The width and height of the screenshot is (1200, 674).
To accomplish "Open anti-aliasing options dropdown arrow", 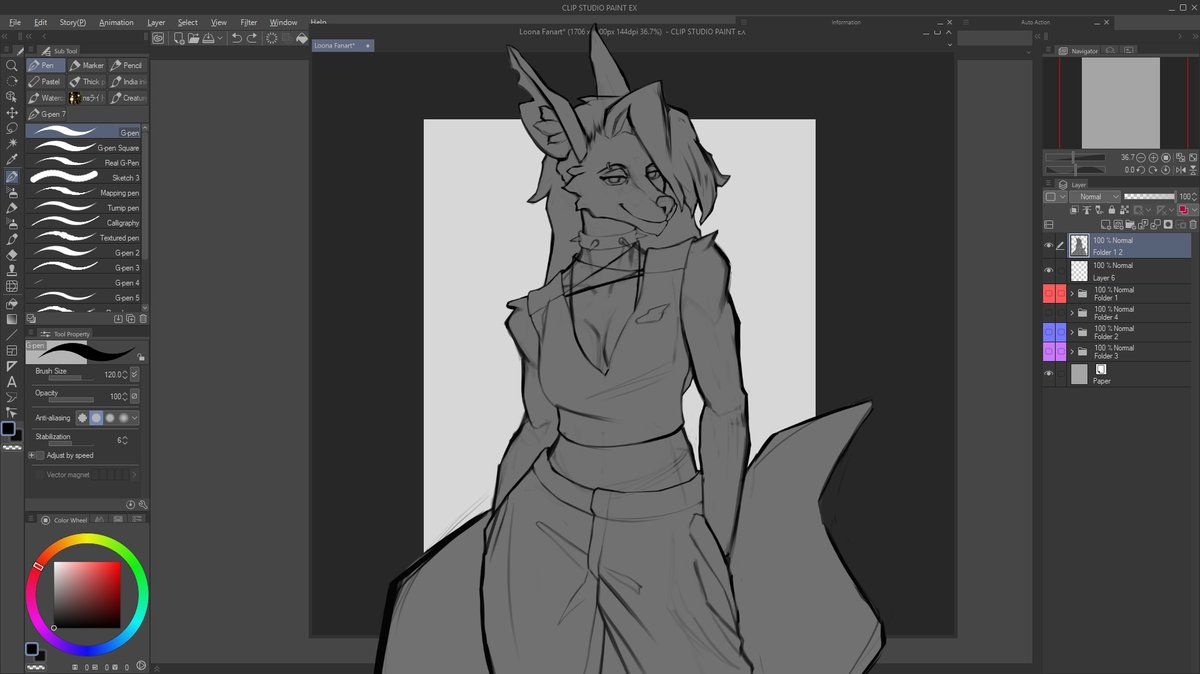I will (x=135, y=418).
